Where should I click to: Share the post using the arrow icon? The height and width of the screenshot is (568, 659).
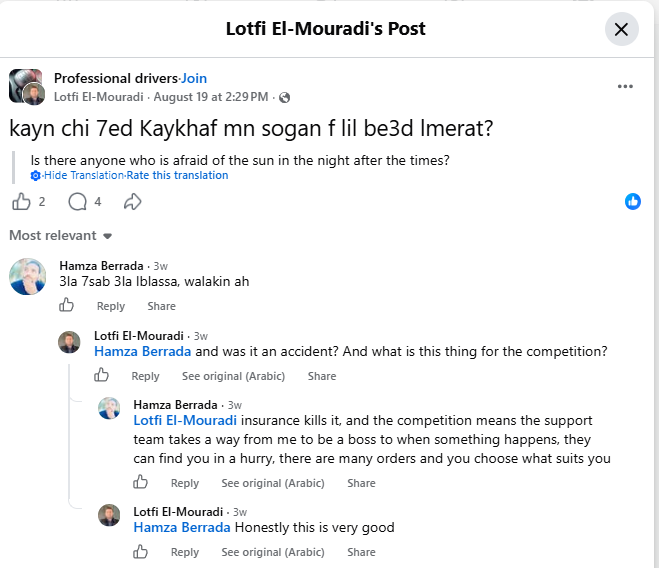(x=132, y=202)
